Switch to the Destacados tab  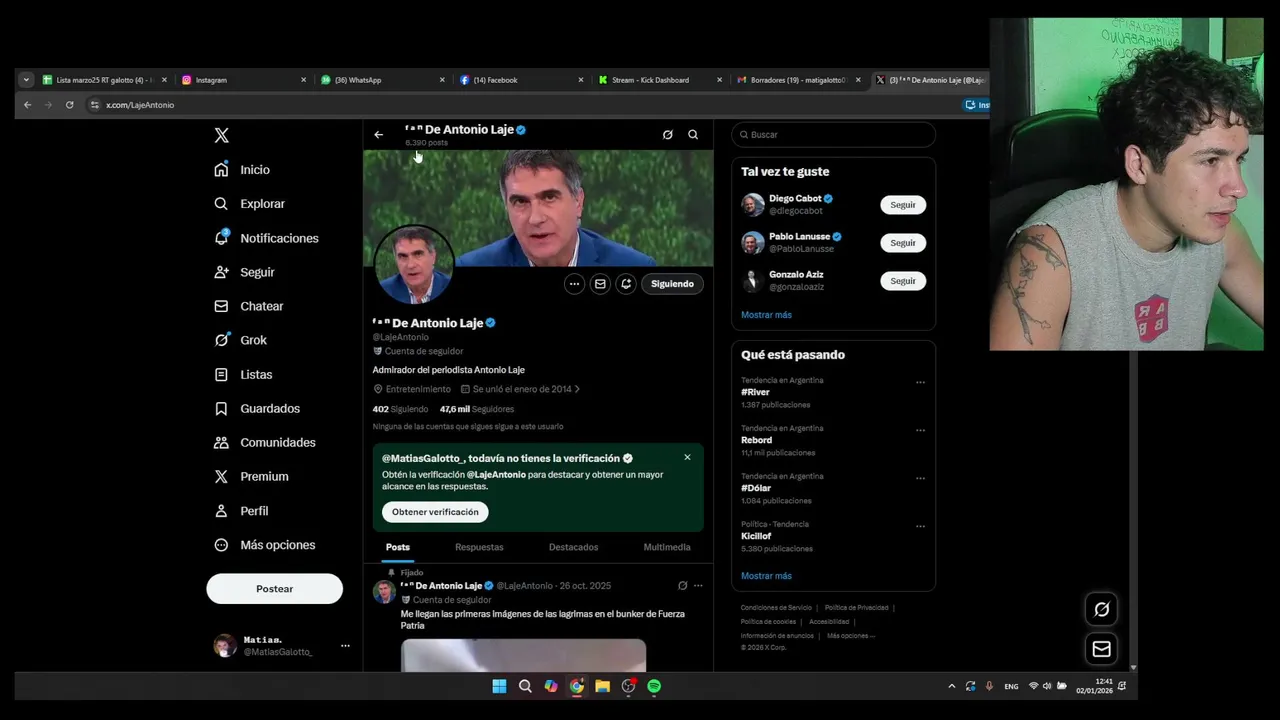(573, 547)
